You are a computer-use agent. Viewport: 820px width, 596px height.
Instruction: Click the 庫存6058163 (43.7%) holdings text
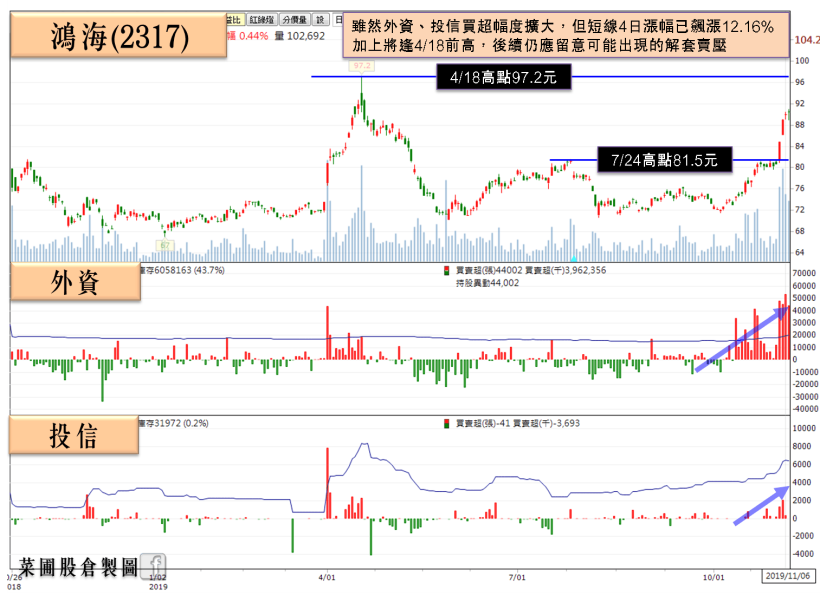[183, 270]
